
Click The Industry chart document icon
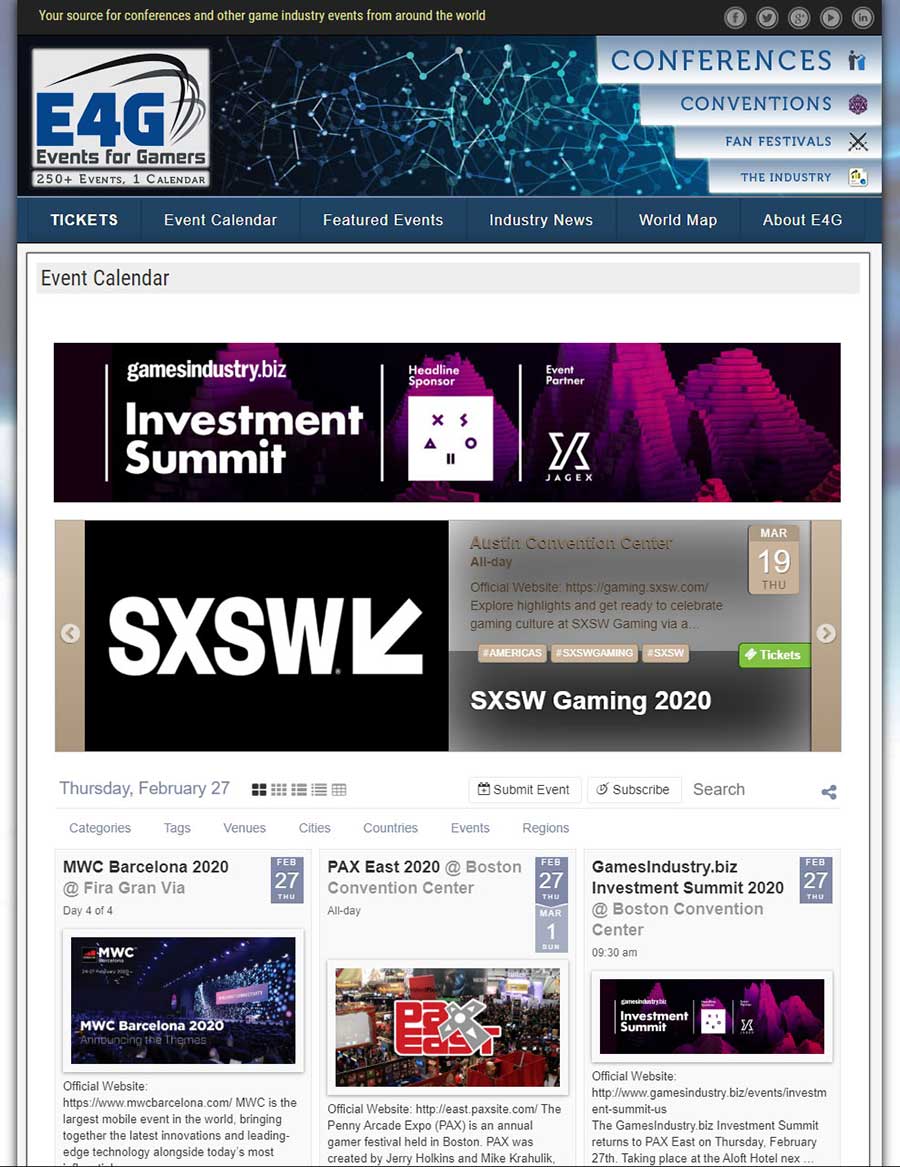click(x=858, y=177)
